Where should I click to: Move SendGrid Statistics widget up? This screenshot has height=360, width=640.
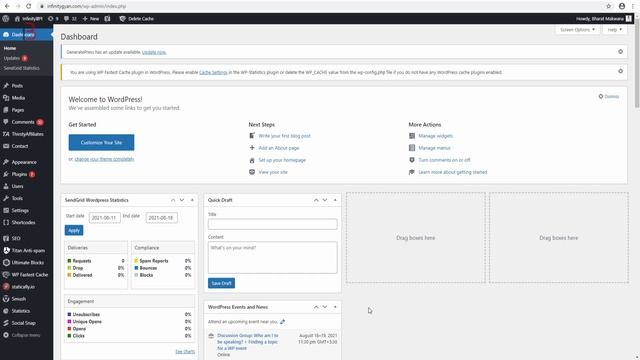click(x=173, y=200)
